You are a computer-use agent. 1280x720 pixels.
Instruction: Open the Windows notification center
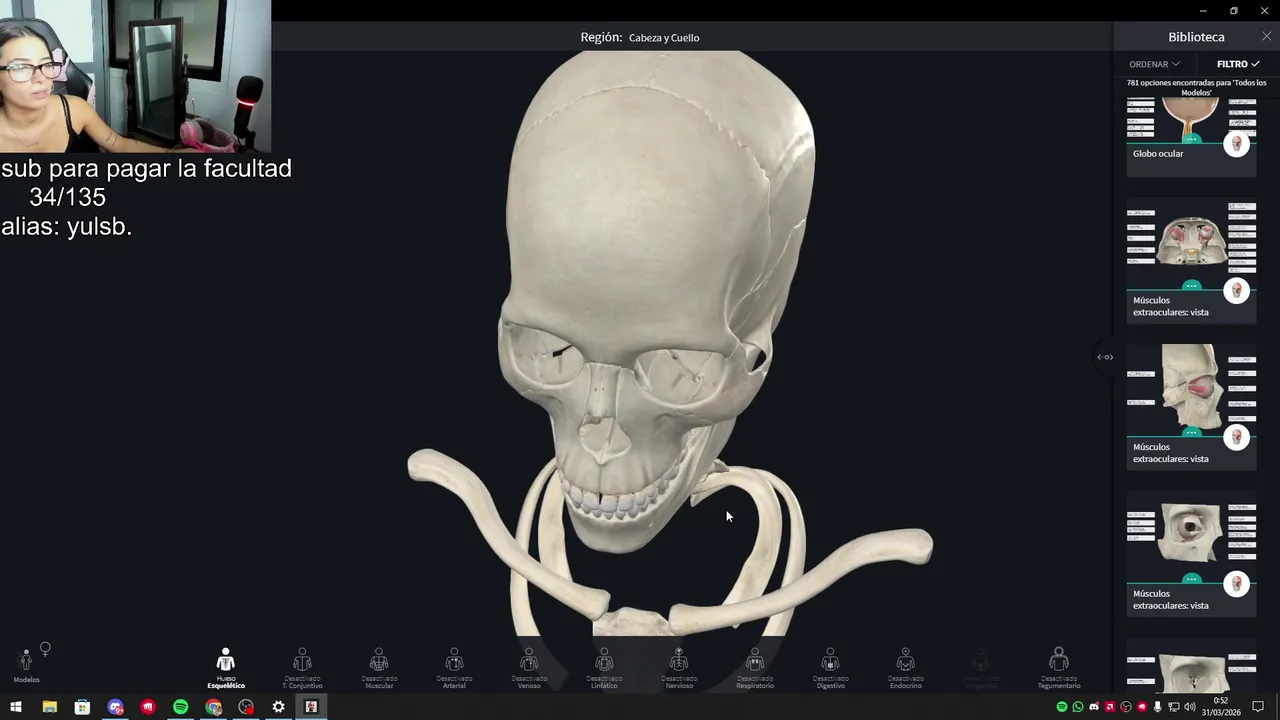[x=1259, y=707]
